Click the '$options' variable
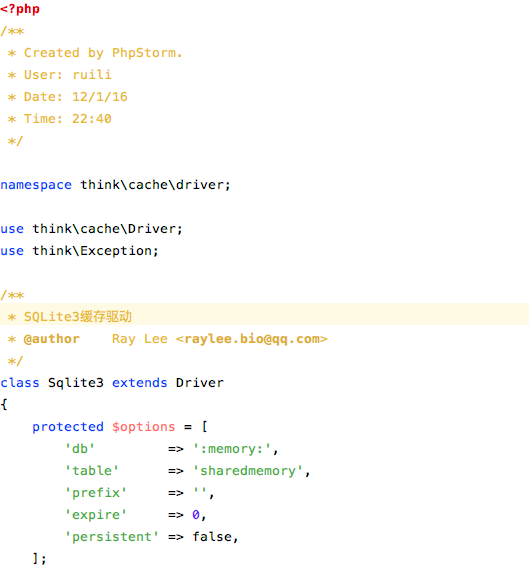 coord(144,427)
